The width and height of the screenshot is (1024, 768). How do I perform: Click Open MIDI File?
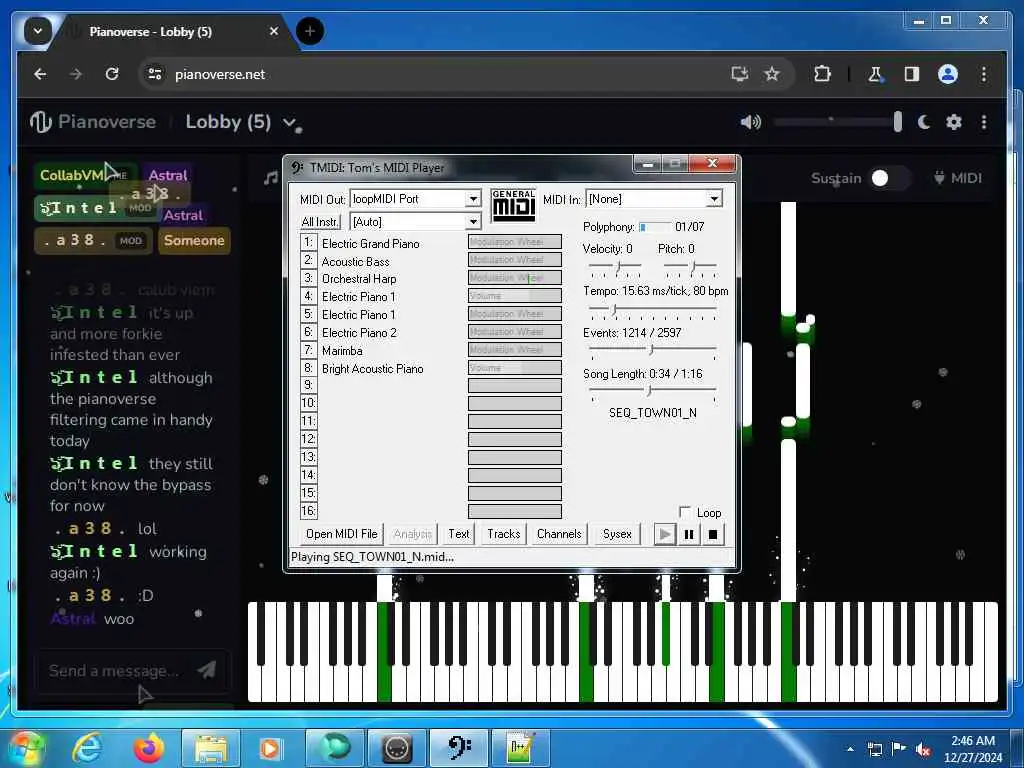pos(342,534)
